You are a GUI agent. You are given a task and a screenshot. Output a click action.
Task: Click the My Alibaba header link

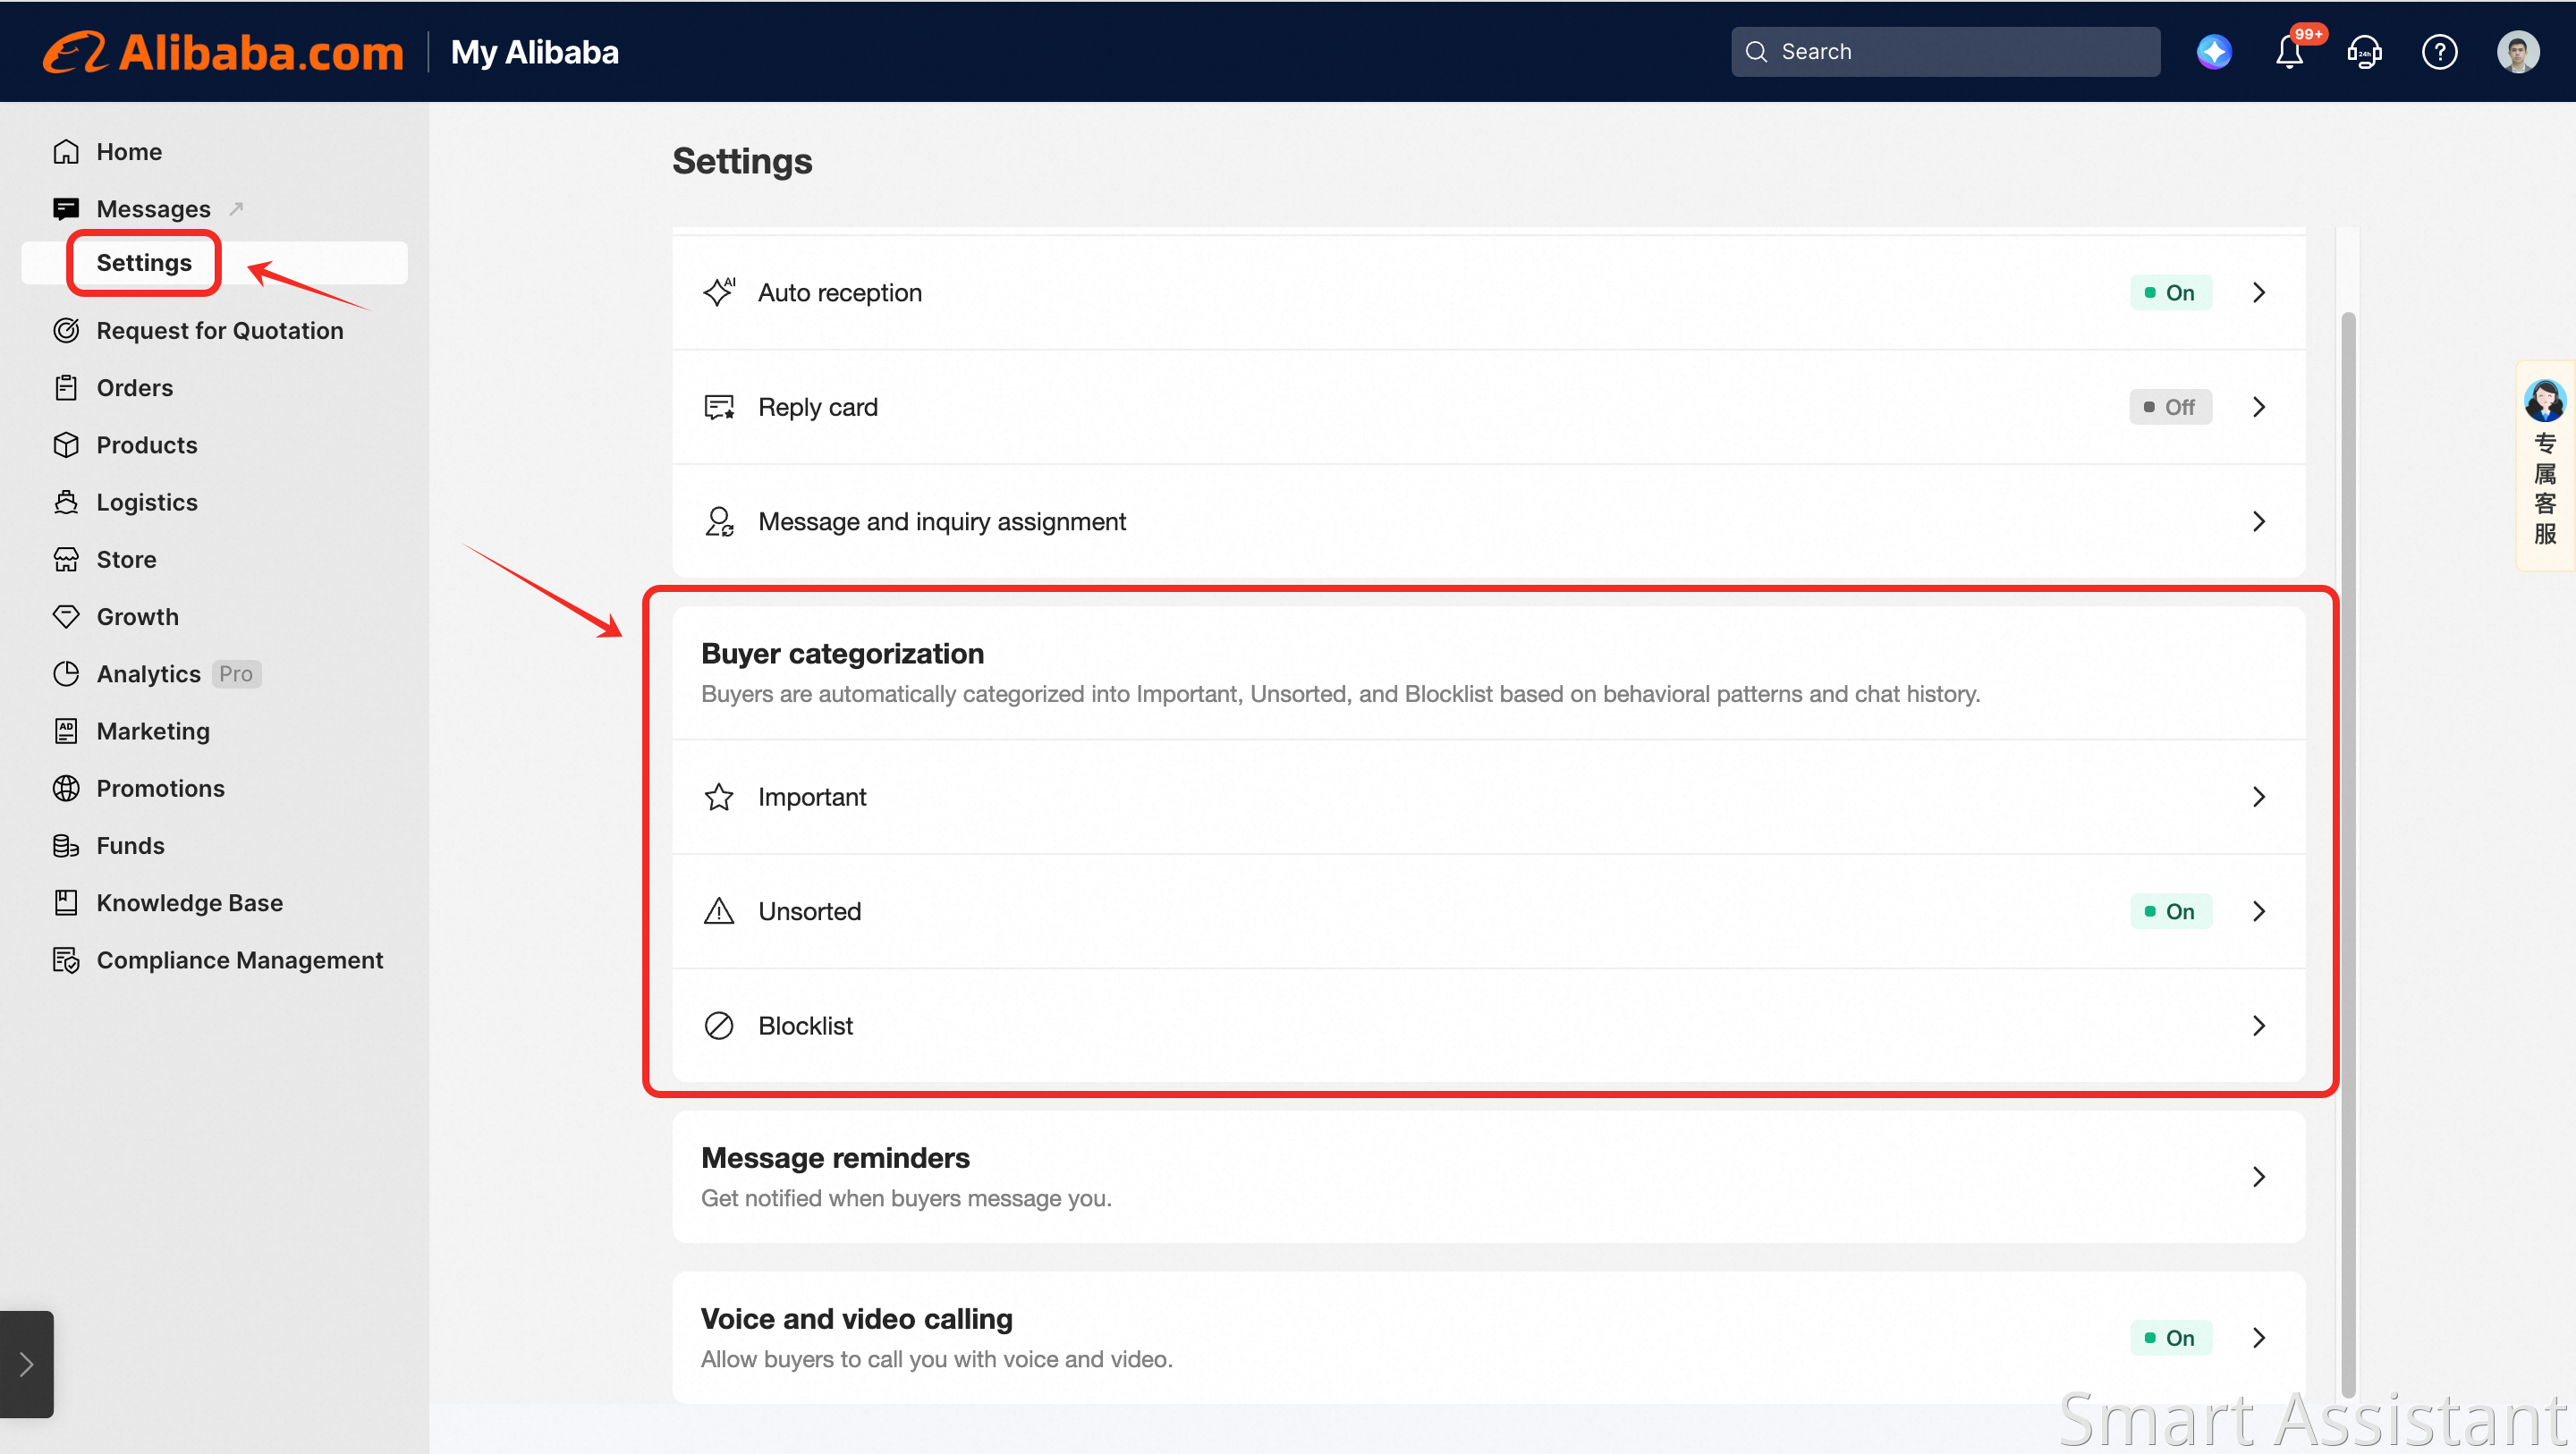[x=535, y=52]
